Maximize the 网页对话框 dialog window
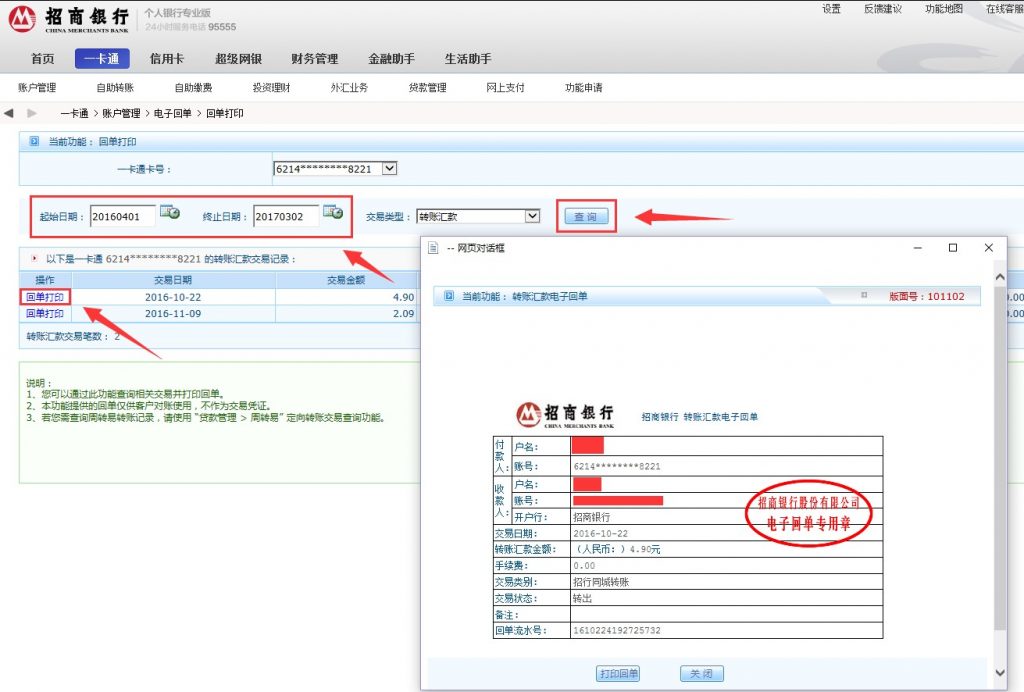Image resolution: width=1024 pixels, height=692 pixels. (x=953, y=248)
